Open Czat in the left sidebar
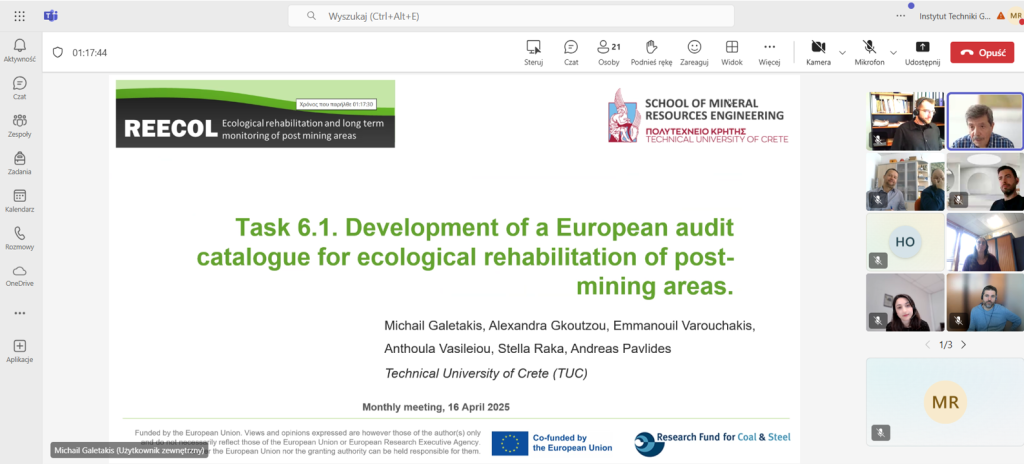This screenshot has height=464, width=1024. tap(20, 88)
